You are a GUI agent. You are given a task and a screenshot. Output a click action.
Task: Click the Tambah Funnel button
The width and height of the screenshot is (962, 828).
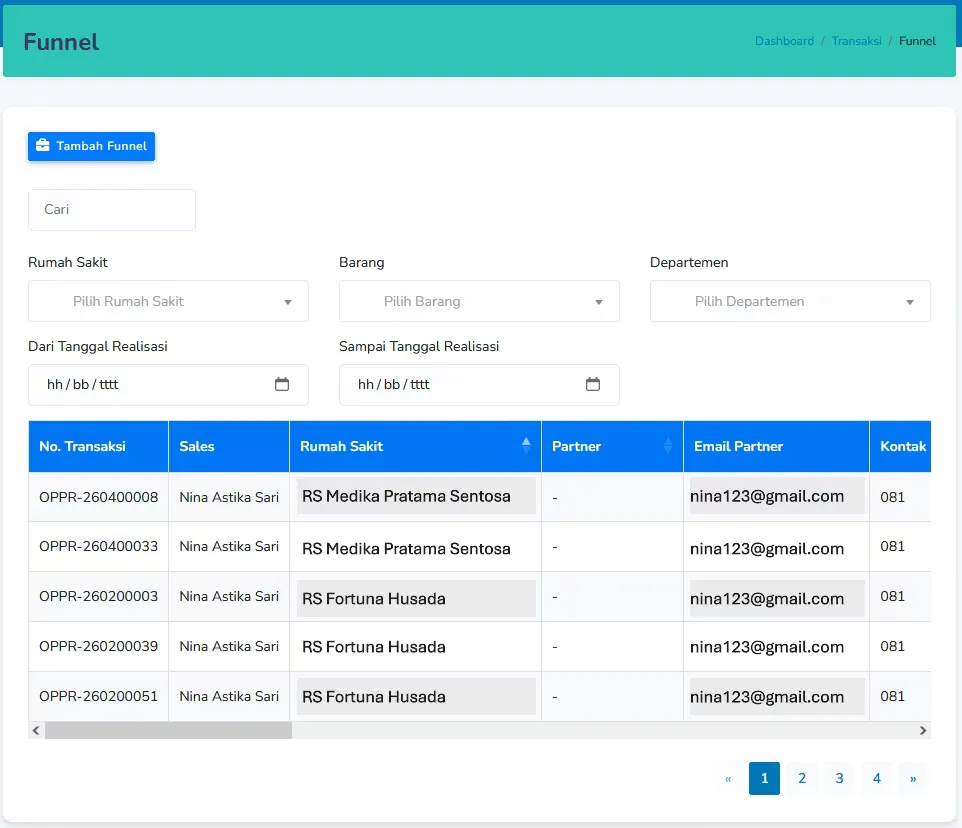tap(91, 146)
